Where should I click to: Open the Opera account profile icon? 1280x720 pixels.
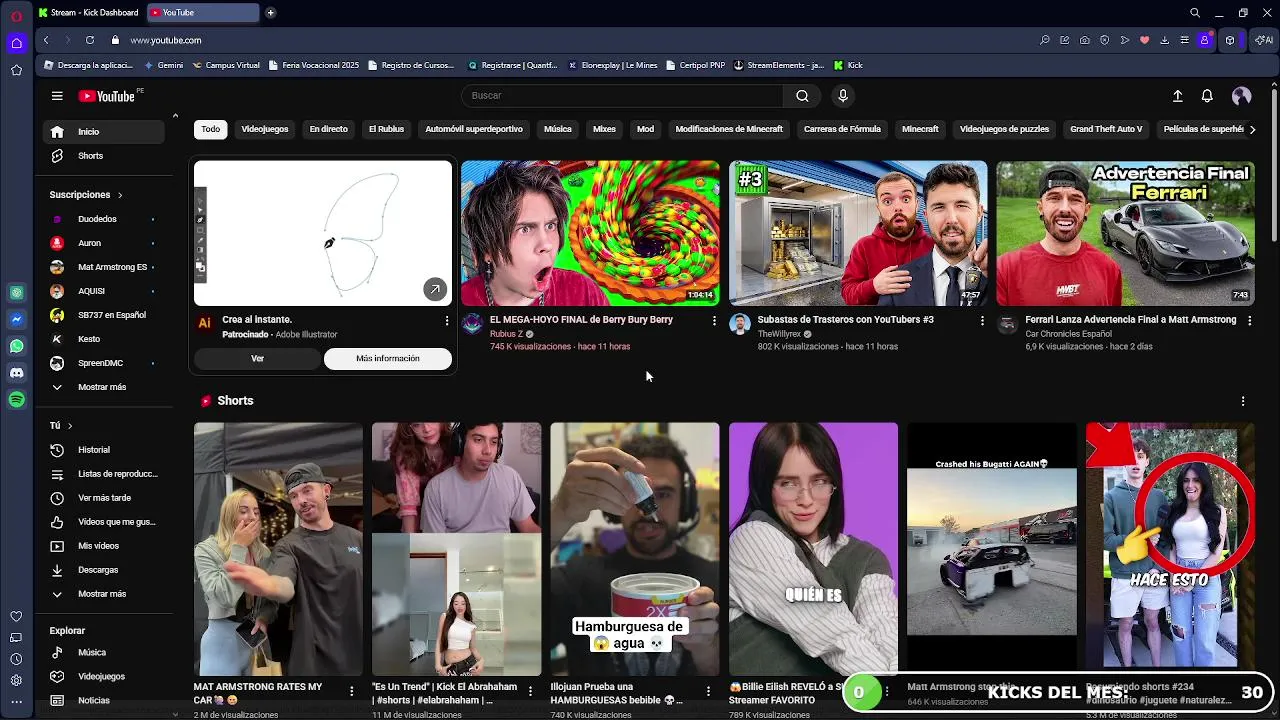click(x=1205, y=40)
